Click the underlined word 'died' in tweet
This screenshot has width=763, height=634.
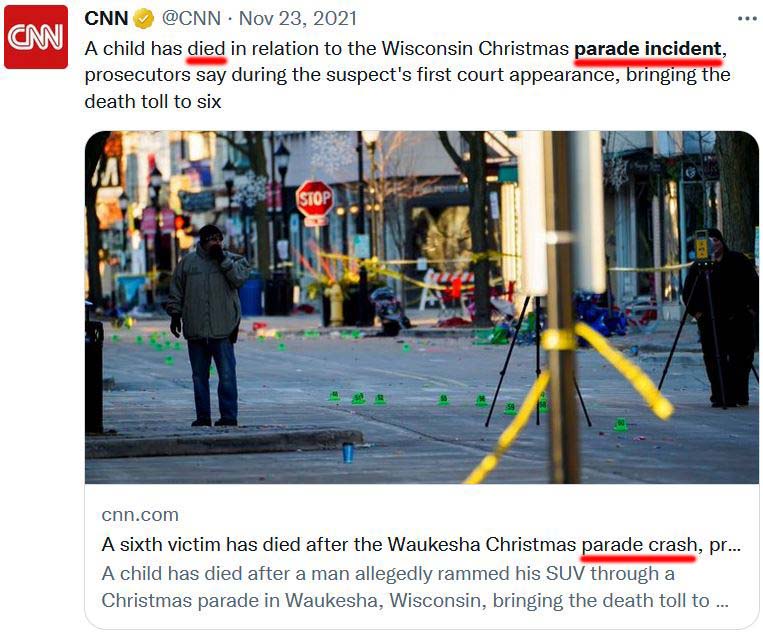coord(206,49)
